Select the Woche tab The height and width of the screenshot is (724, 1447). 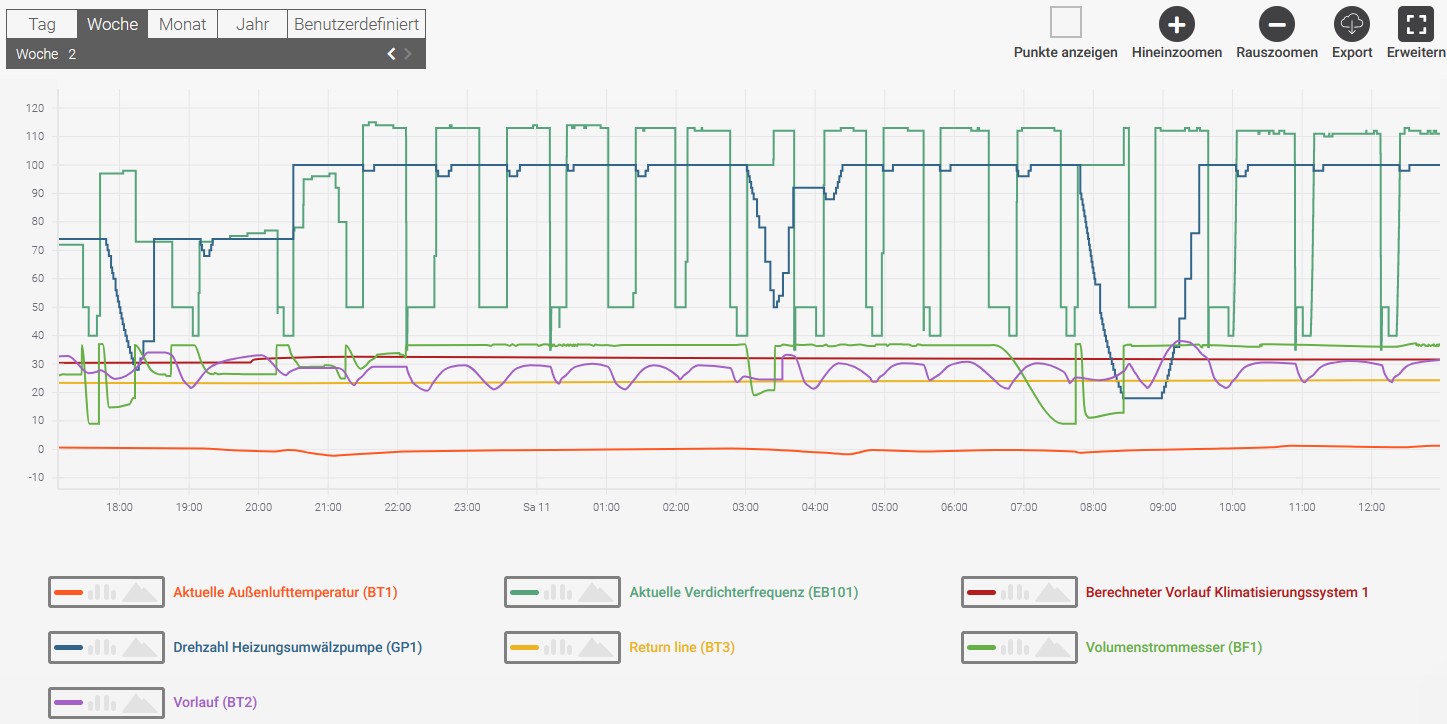tap(112, 24)
